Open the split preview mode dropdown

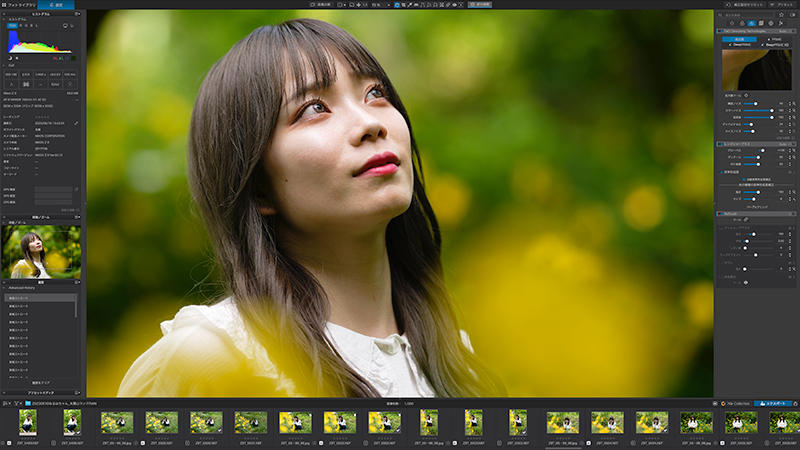tap(342, 5)
